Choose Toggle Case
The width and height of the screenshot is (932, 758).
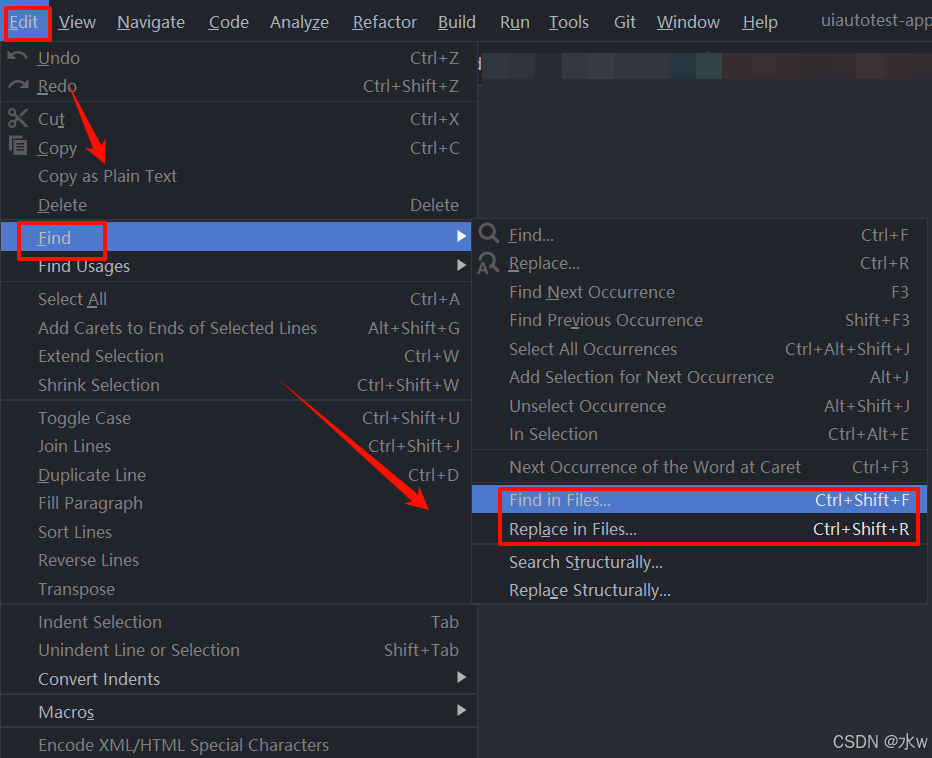238,418
